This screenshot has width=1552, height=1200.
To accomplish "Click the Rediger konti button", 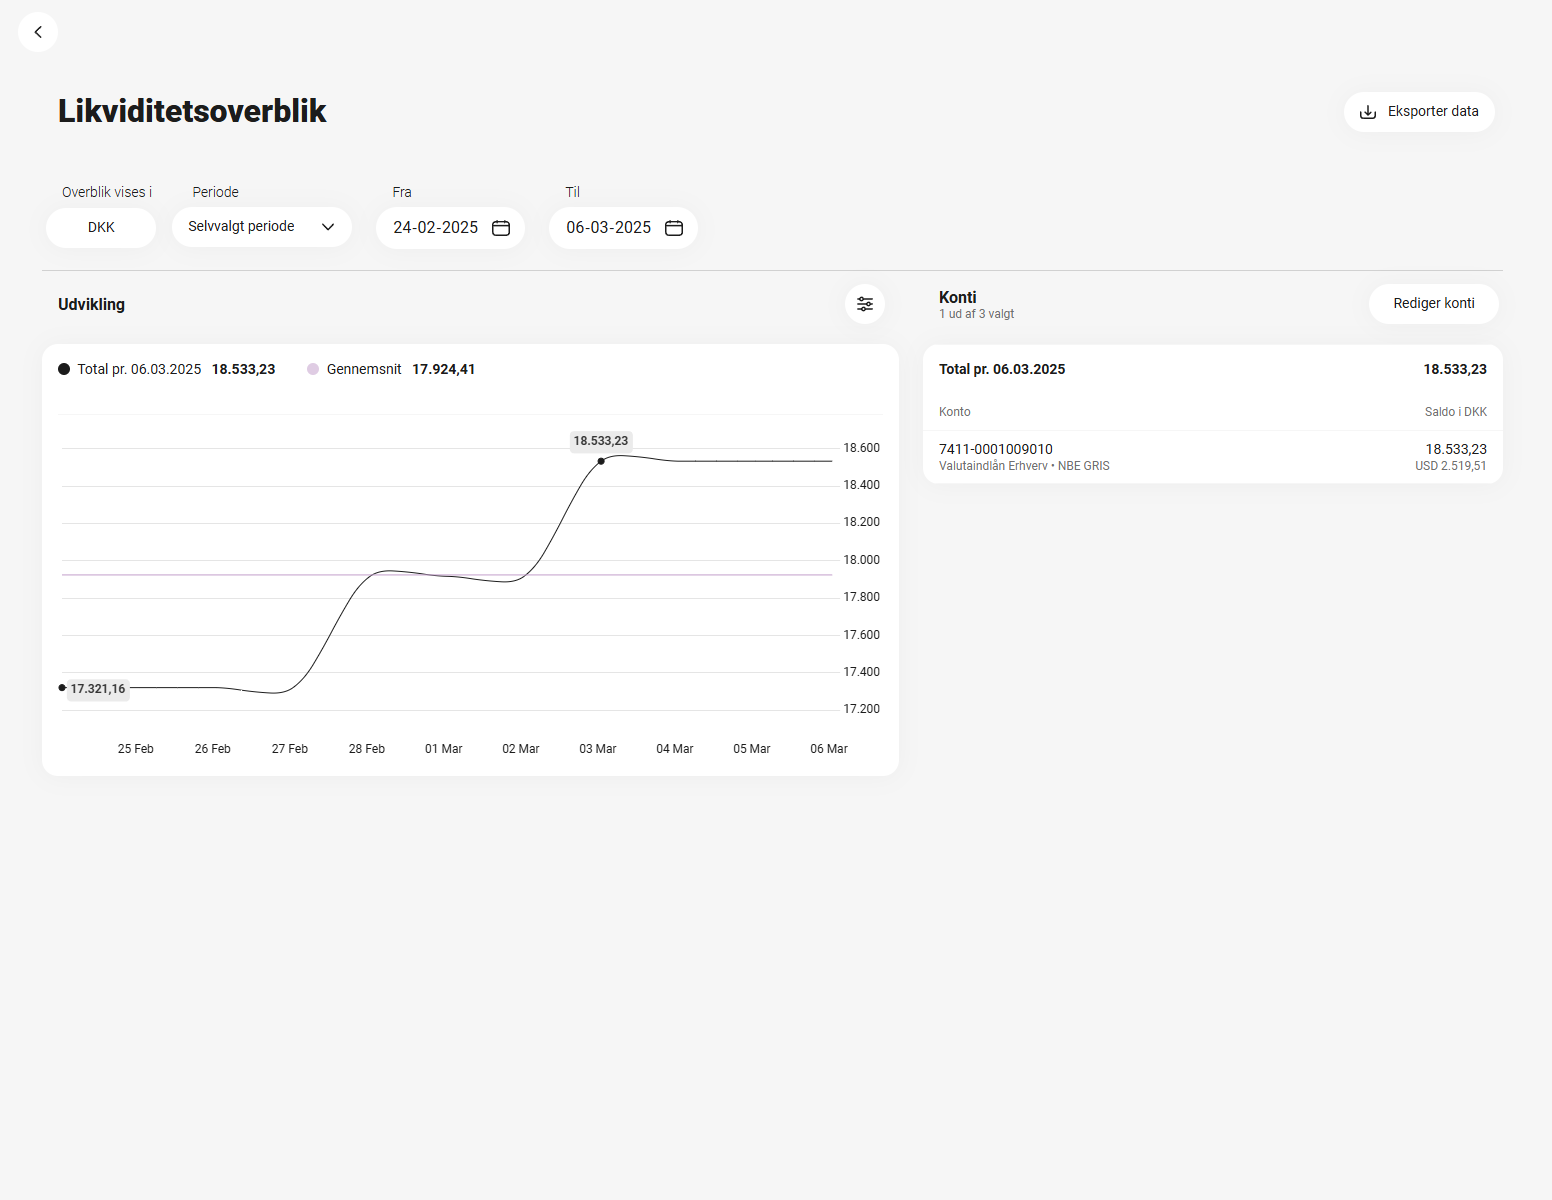I will pos(1434,304).
